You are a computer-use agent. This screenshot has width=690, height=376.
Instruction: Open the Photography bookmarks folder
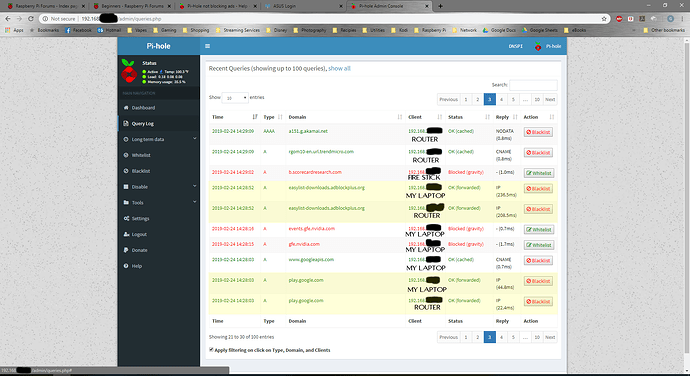point(310,30)
